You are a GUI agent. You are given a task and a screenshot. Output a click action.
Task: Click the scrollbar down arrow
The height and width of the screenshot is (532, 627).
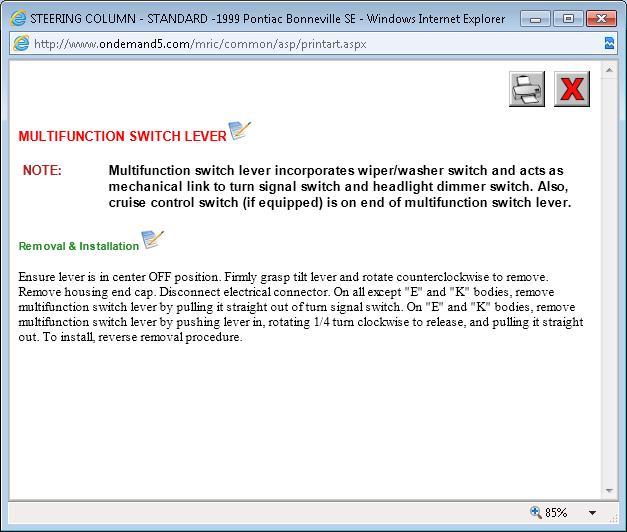pyautogui.click(x=609, y=490)
